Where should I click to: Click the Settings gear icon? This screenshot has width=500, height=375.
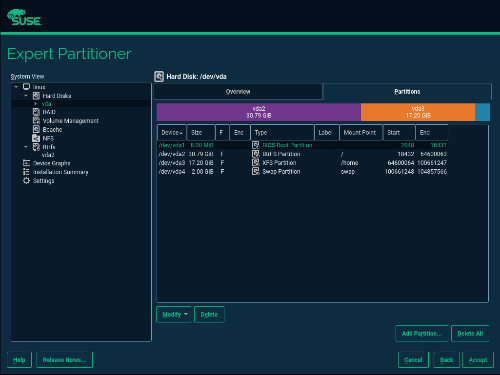(x=26, y=180)
